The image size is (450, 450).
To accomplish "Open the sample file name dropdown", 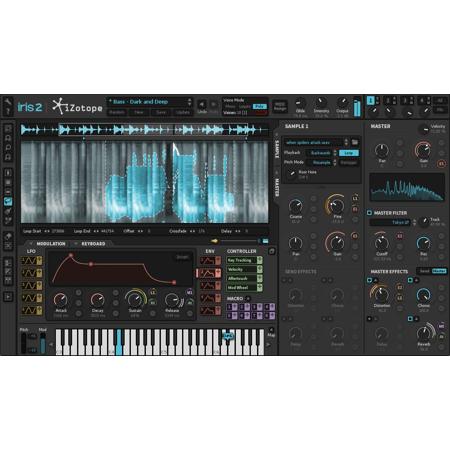I will click(313, 142).
